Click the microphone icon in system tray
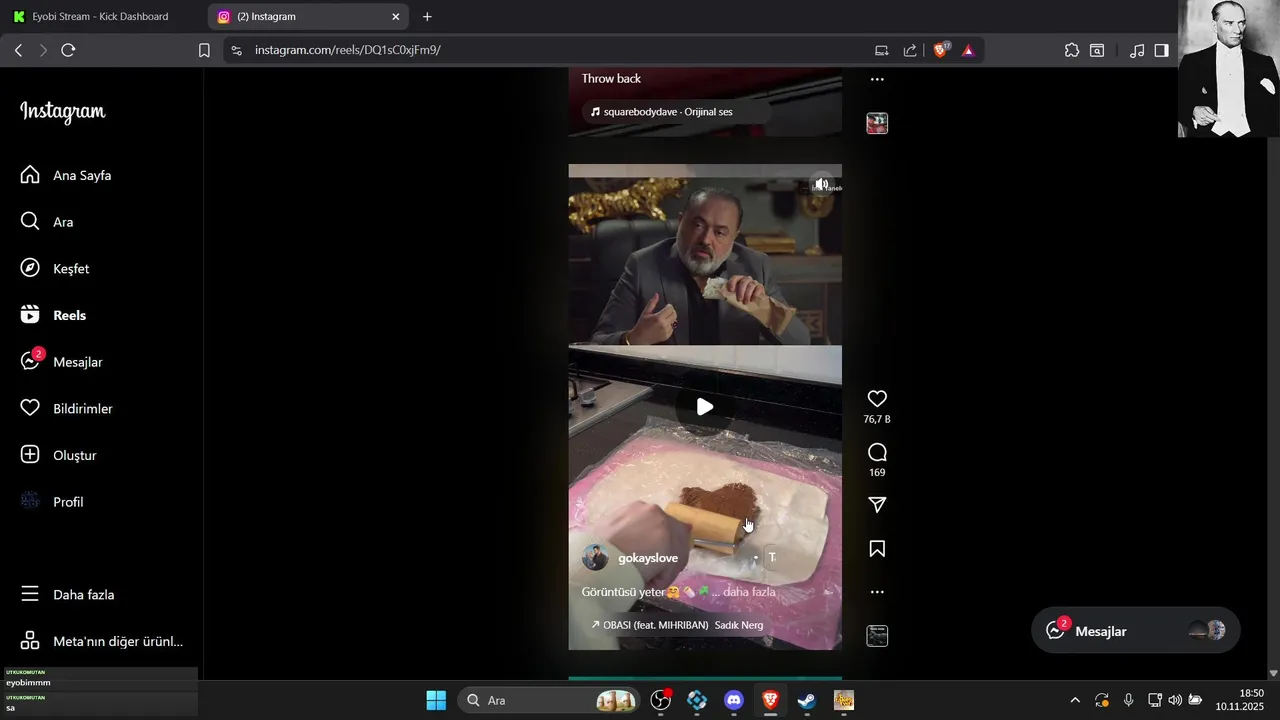 click(1128, 700)
